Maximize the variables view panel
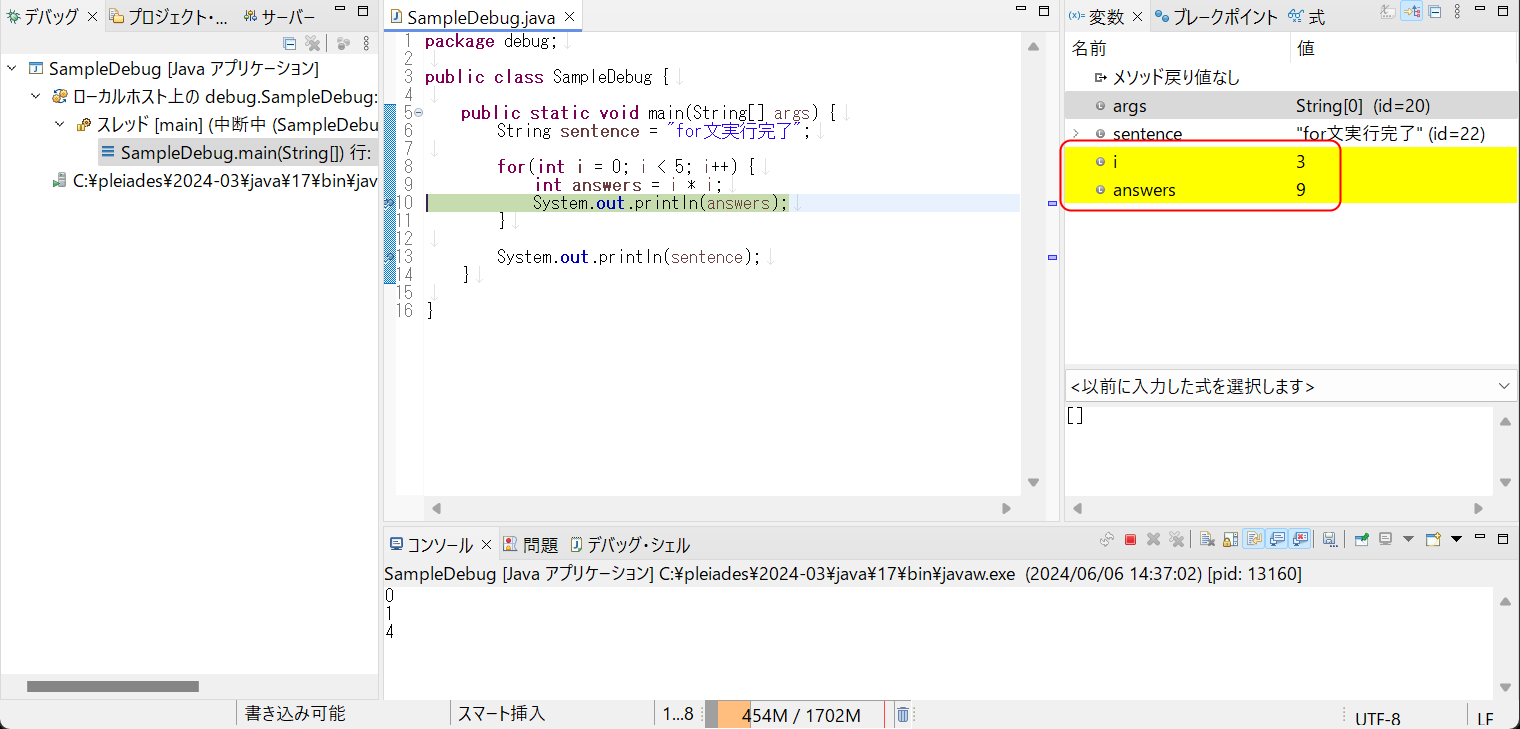This screenshot has width=1520, height=729. (x=1503, y=11)
